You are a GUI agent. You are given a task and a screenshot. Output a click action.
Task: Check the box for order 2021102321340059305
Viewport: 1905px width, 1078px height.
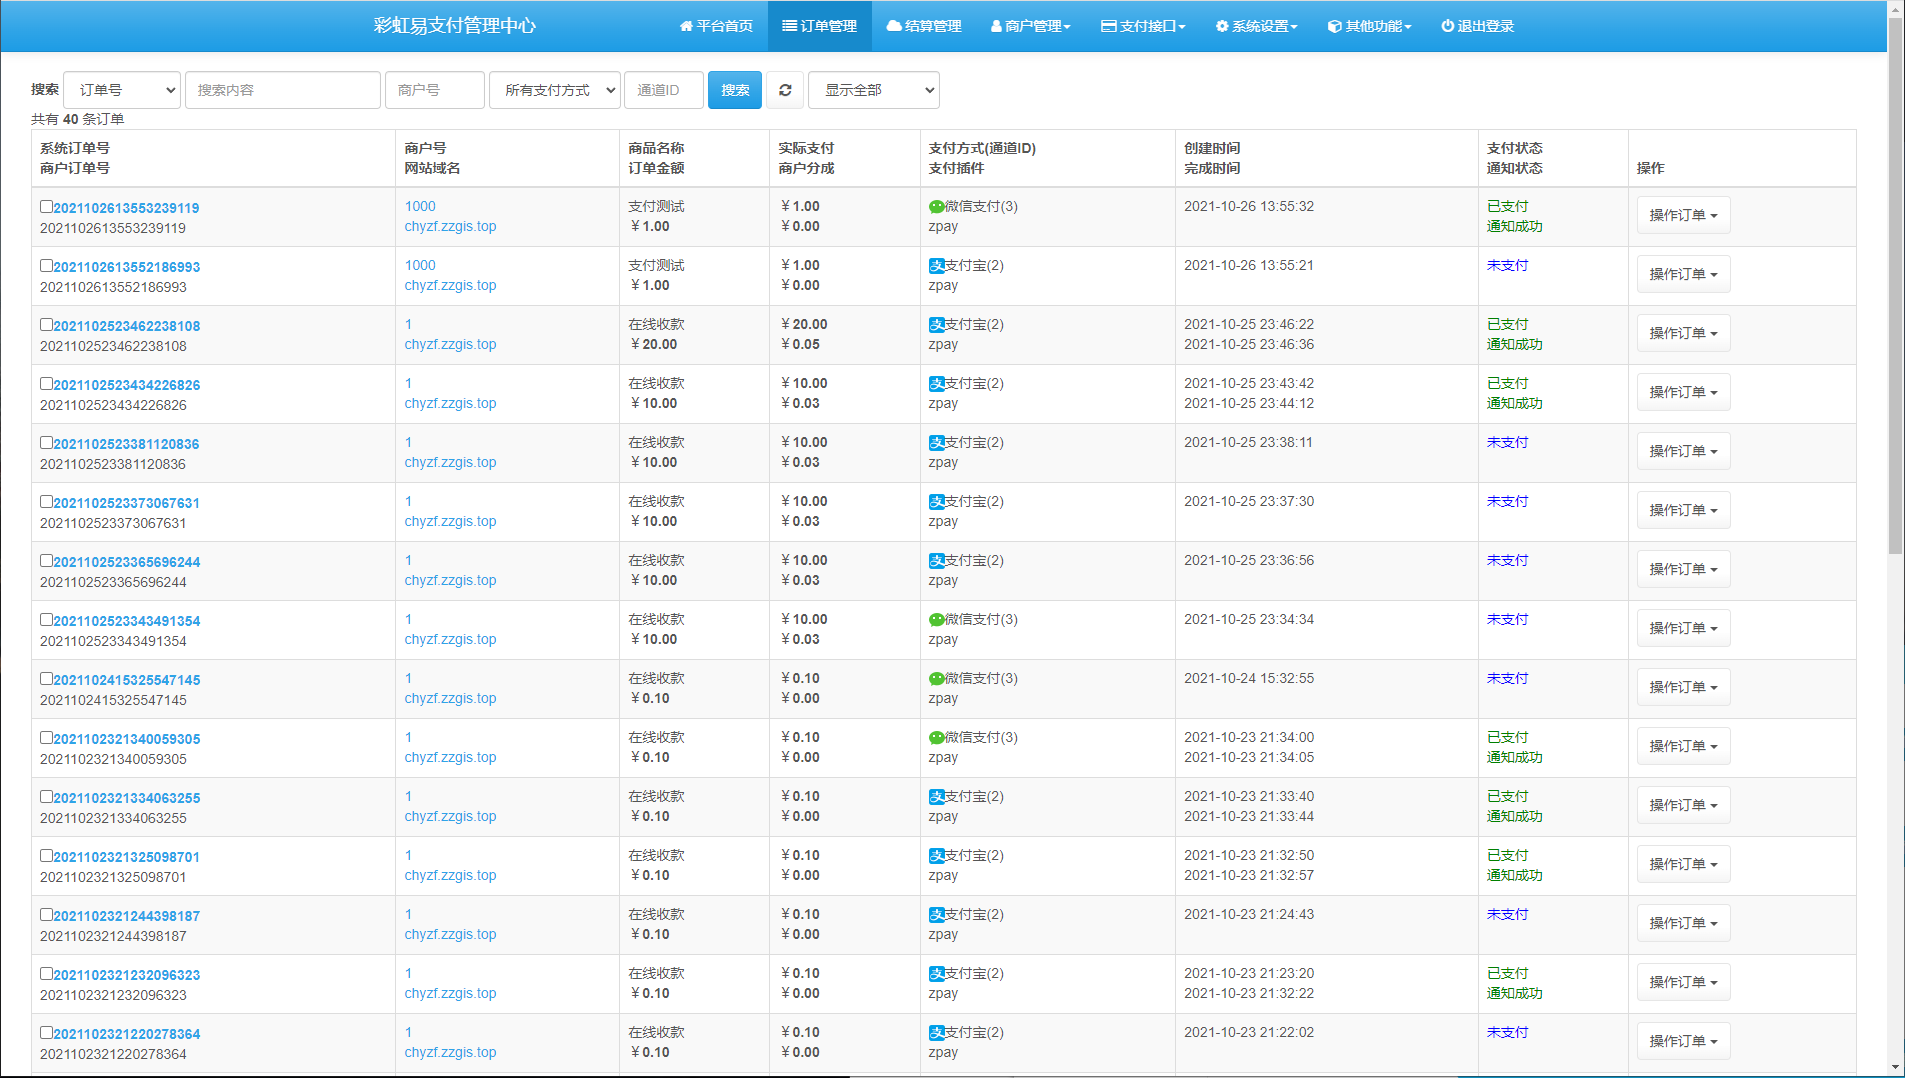(x=46, y=738)
